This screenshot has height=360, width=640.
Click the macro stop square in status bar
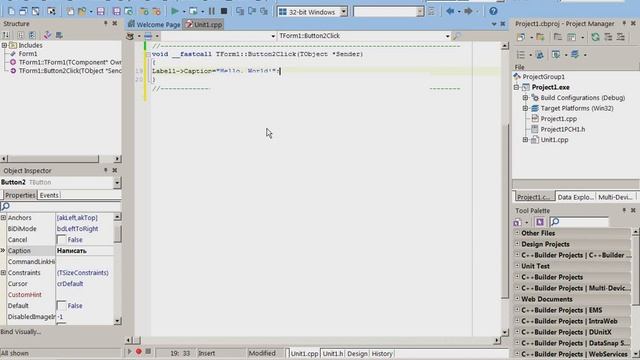point(148,351)
